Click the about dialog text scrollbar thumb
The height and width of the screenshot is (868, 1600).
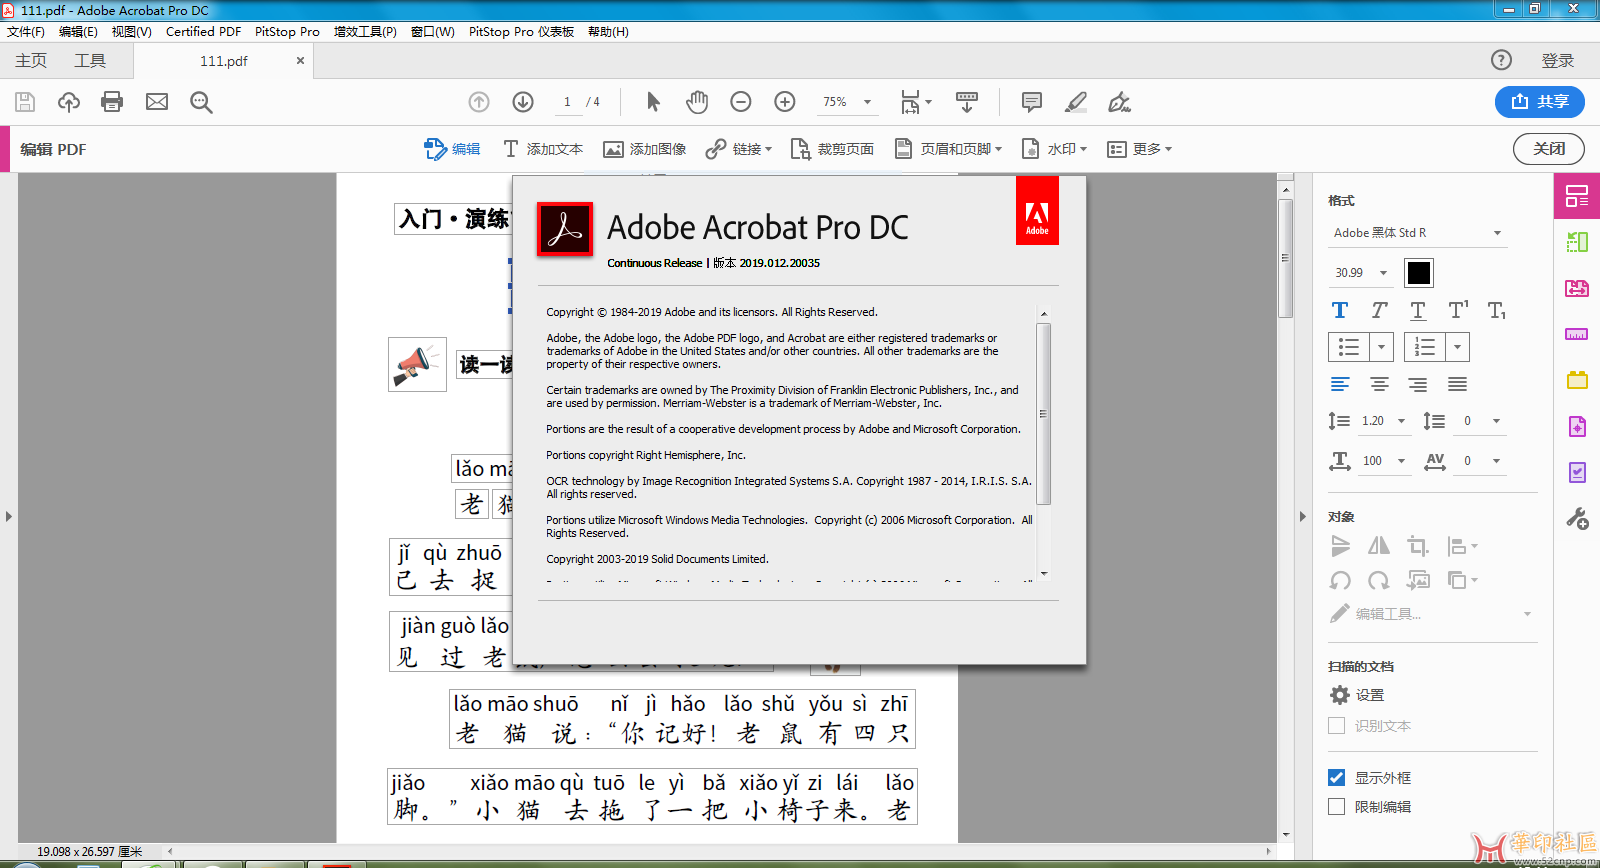click(1043, 414)
